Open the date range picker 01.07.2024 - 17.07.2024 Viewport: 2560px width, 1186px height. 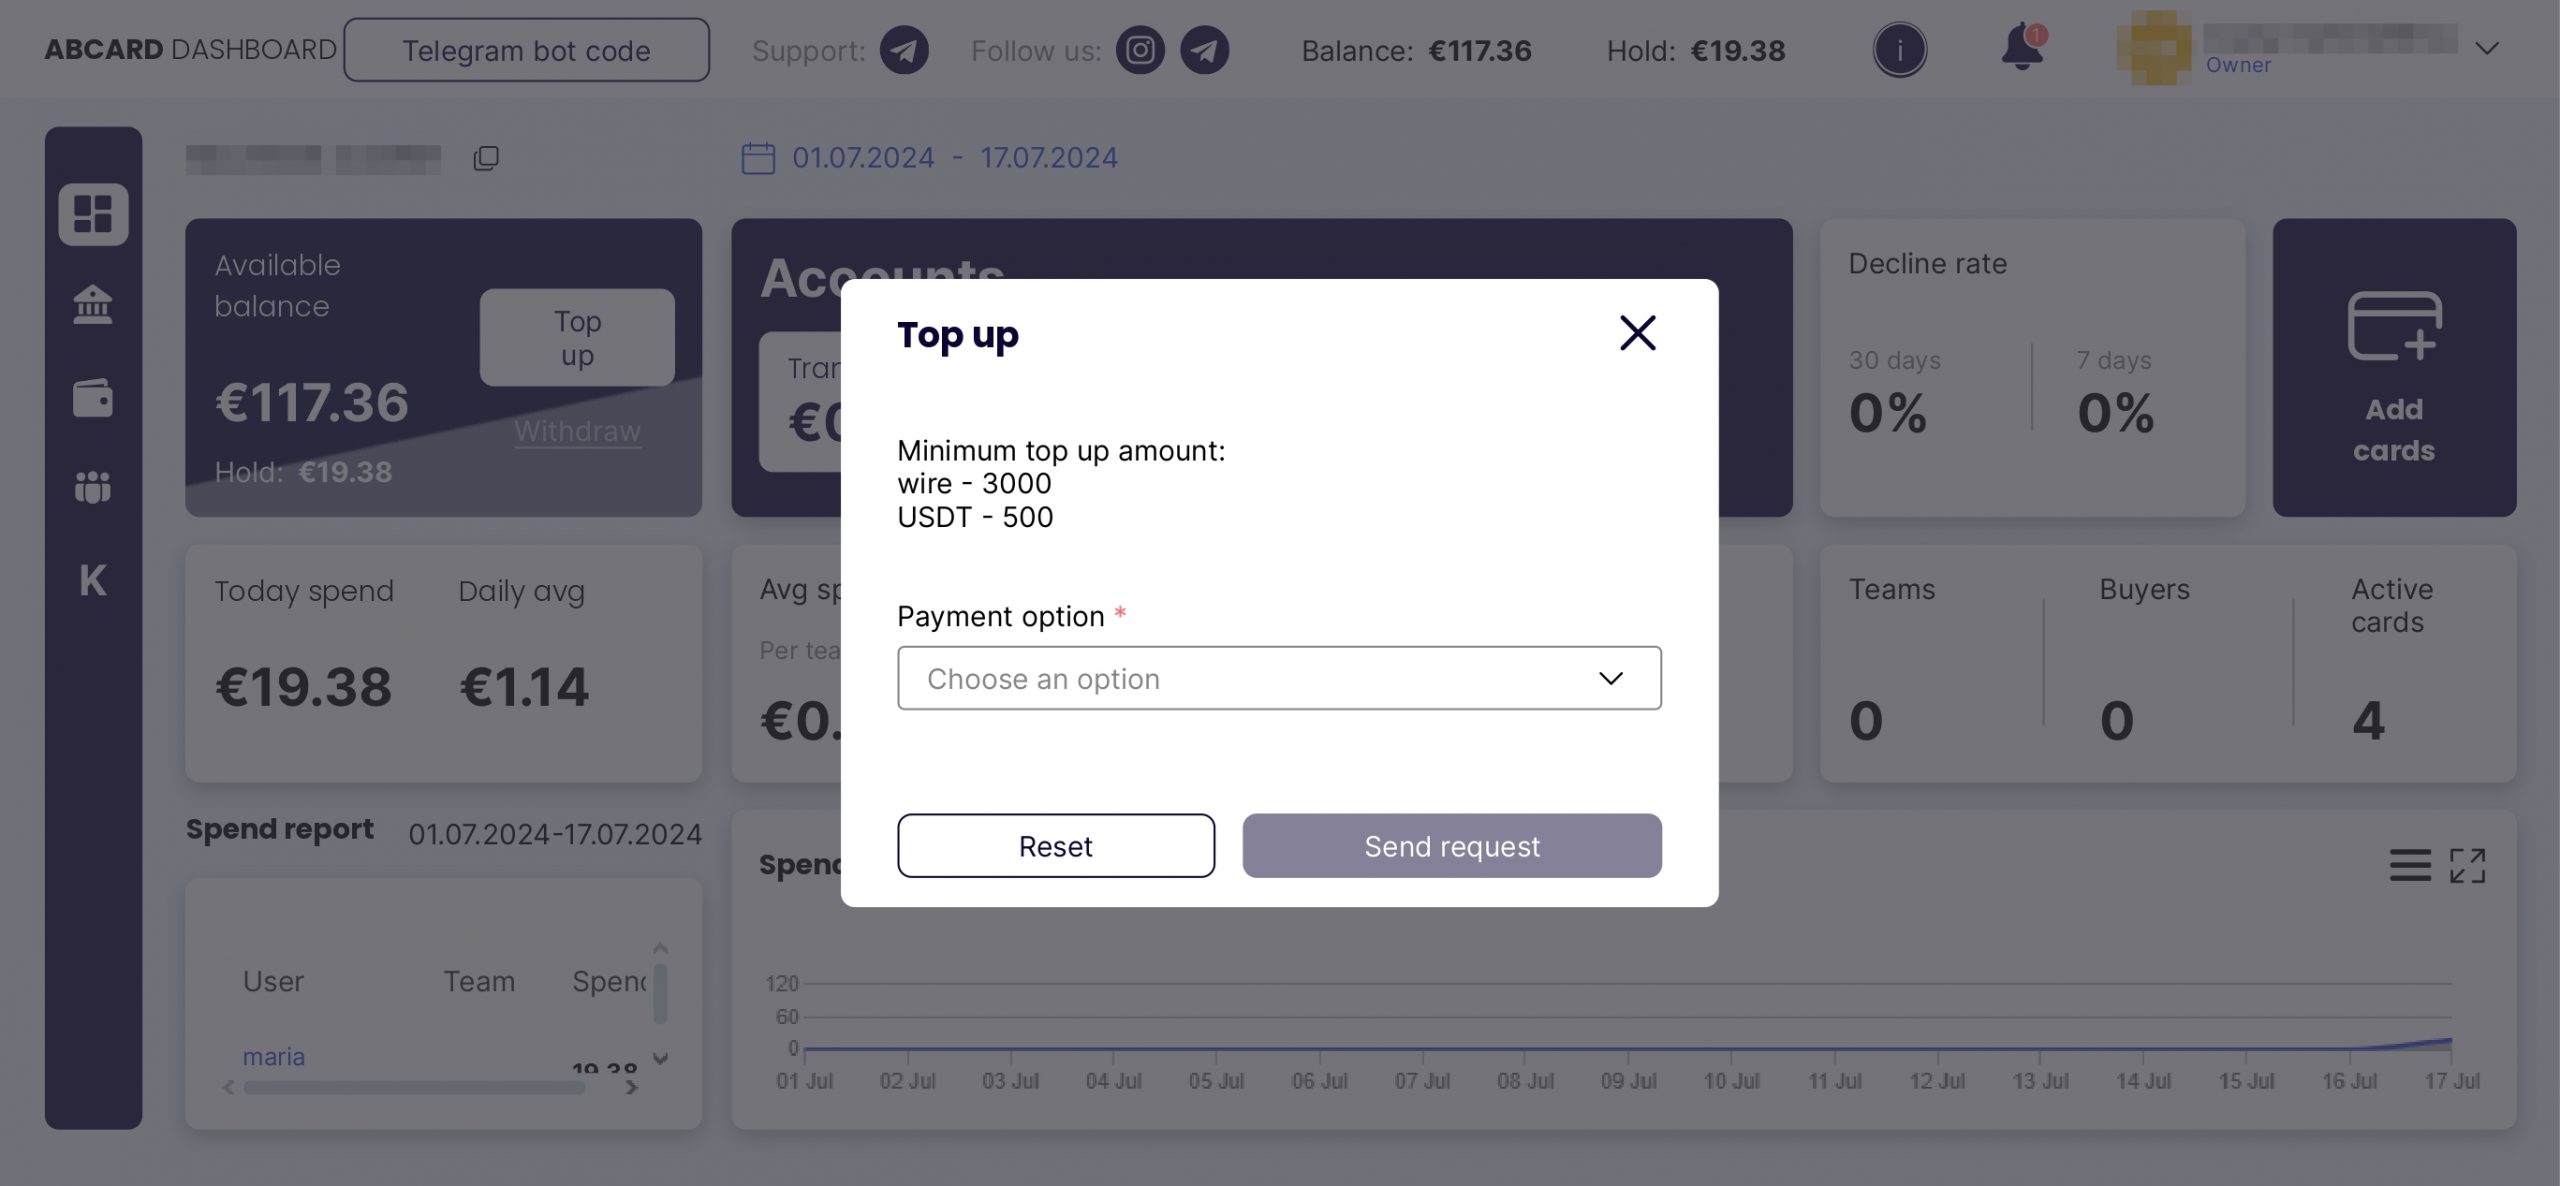929,158
